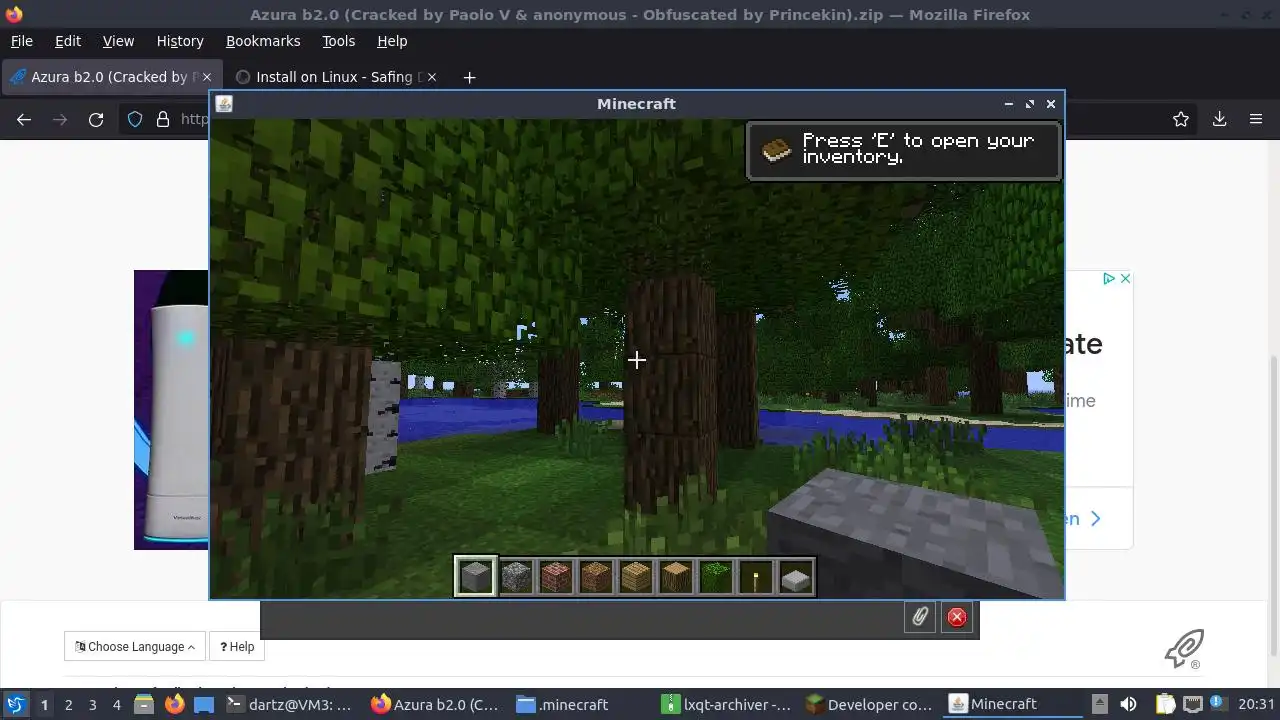Screen dimensions: 1280x720
Task: Switch to Azura b2.0 browser tab
Action: point(110,77)
